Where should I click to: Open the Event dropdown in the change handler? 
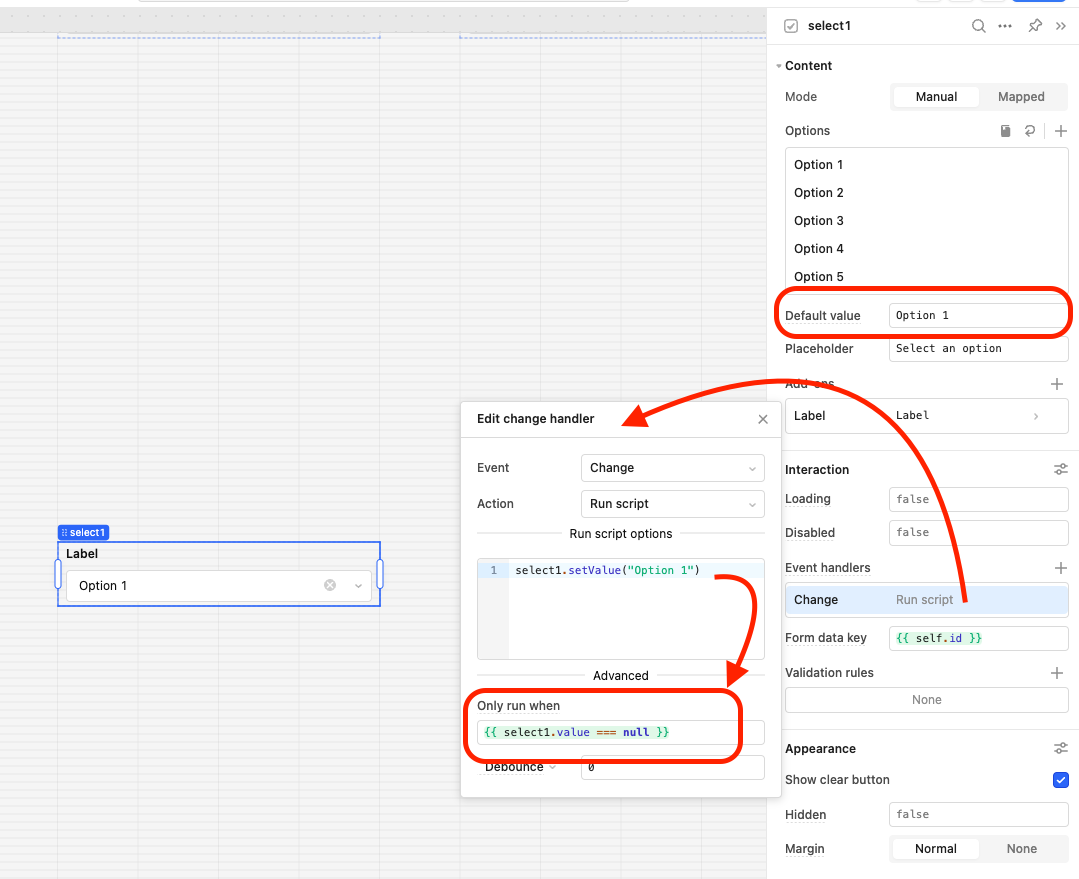(672, 467)
